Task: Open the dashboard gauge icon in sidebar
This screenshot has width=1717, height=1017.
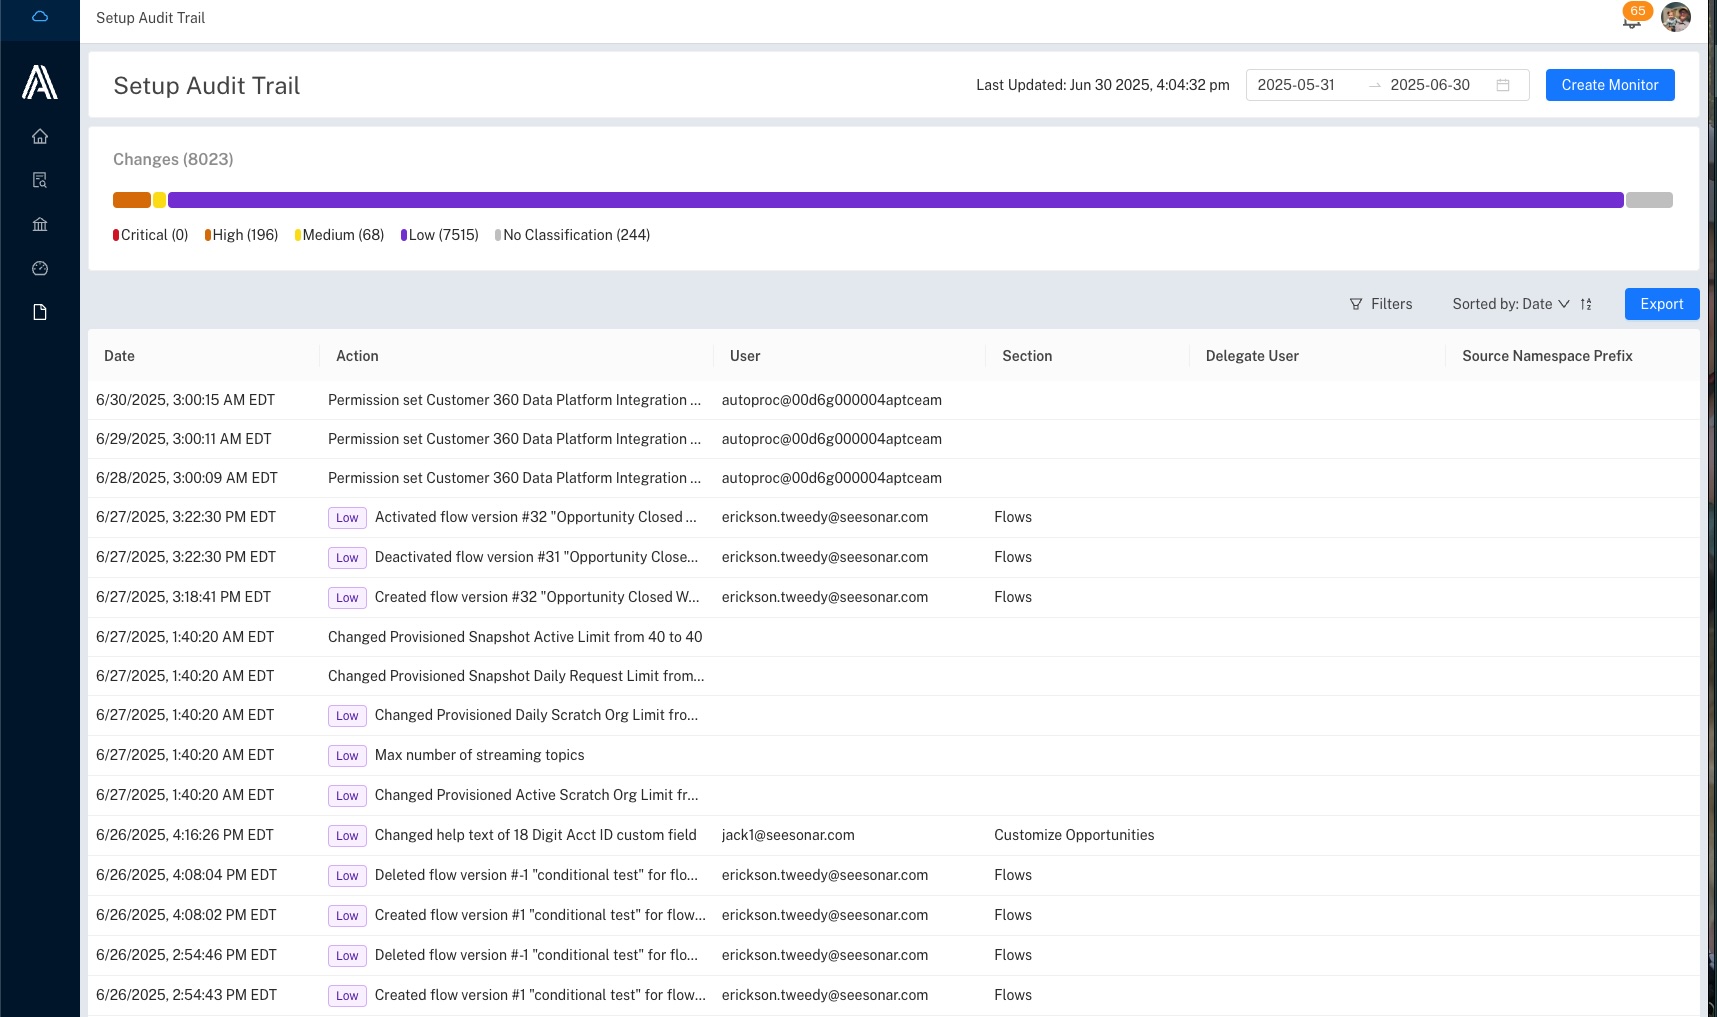Action: [x=40, y=268]
